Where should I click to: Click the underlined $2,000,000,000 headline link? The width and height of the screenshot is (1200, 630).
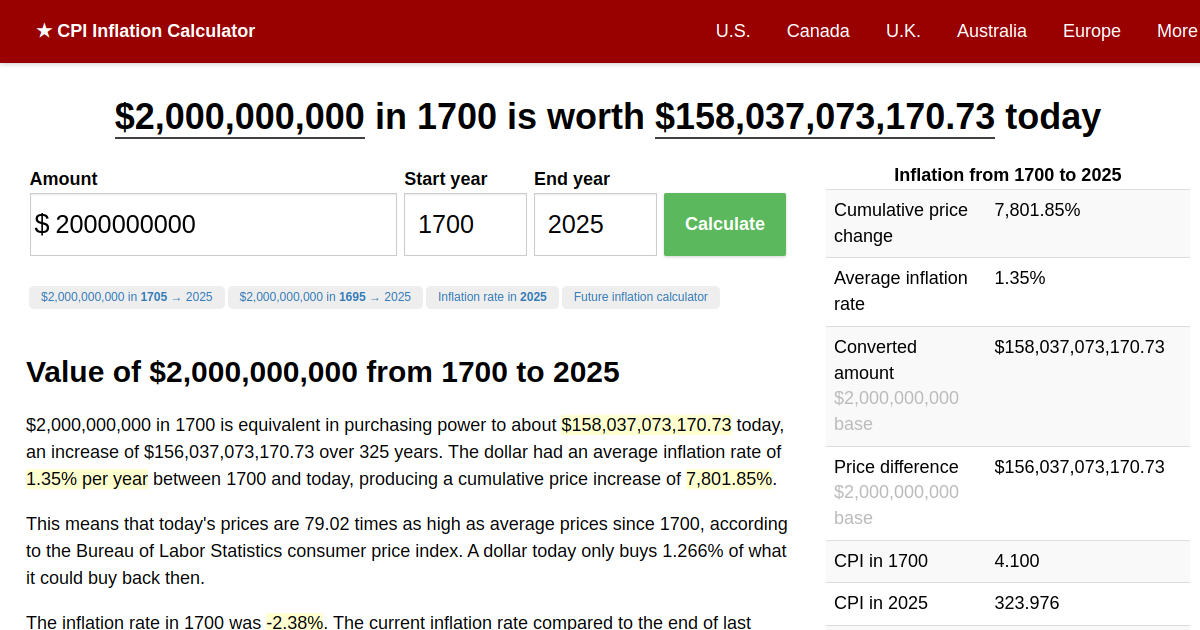[x=239, y=117]
